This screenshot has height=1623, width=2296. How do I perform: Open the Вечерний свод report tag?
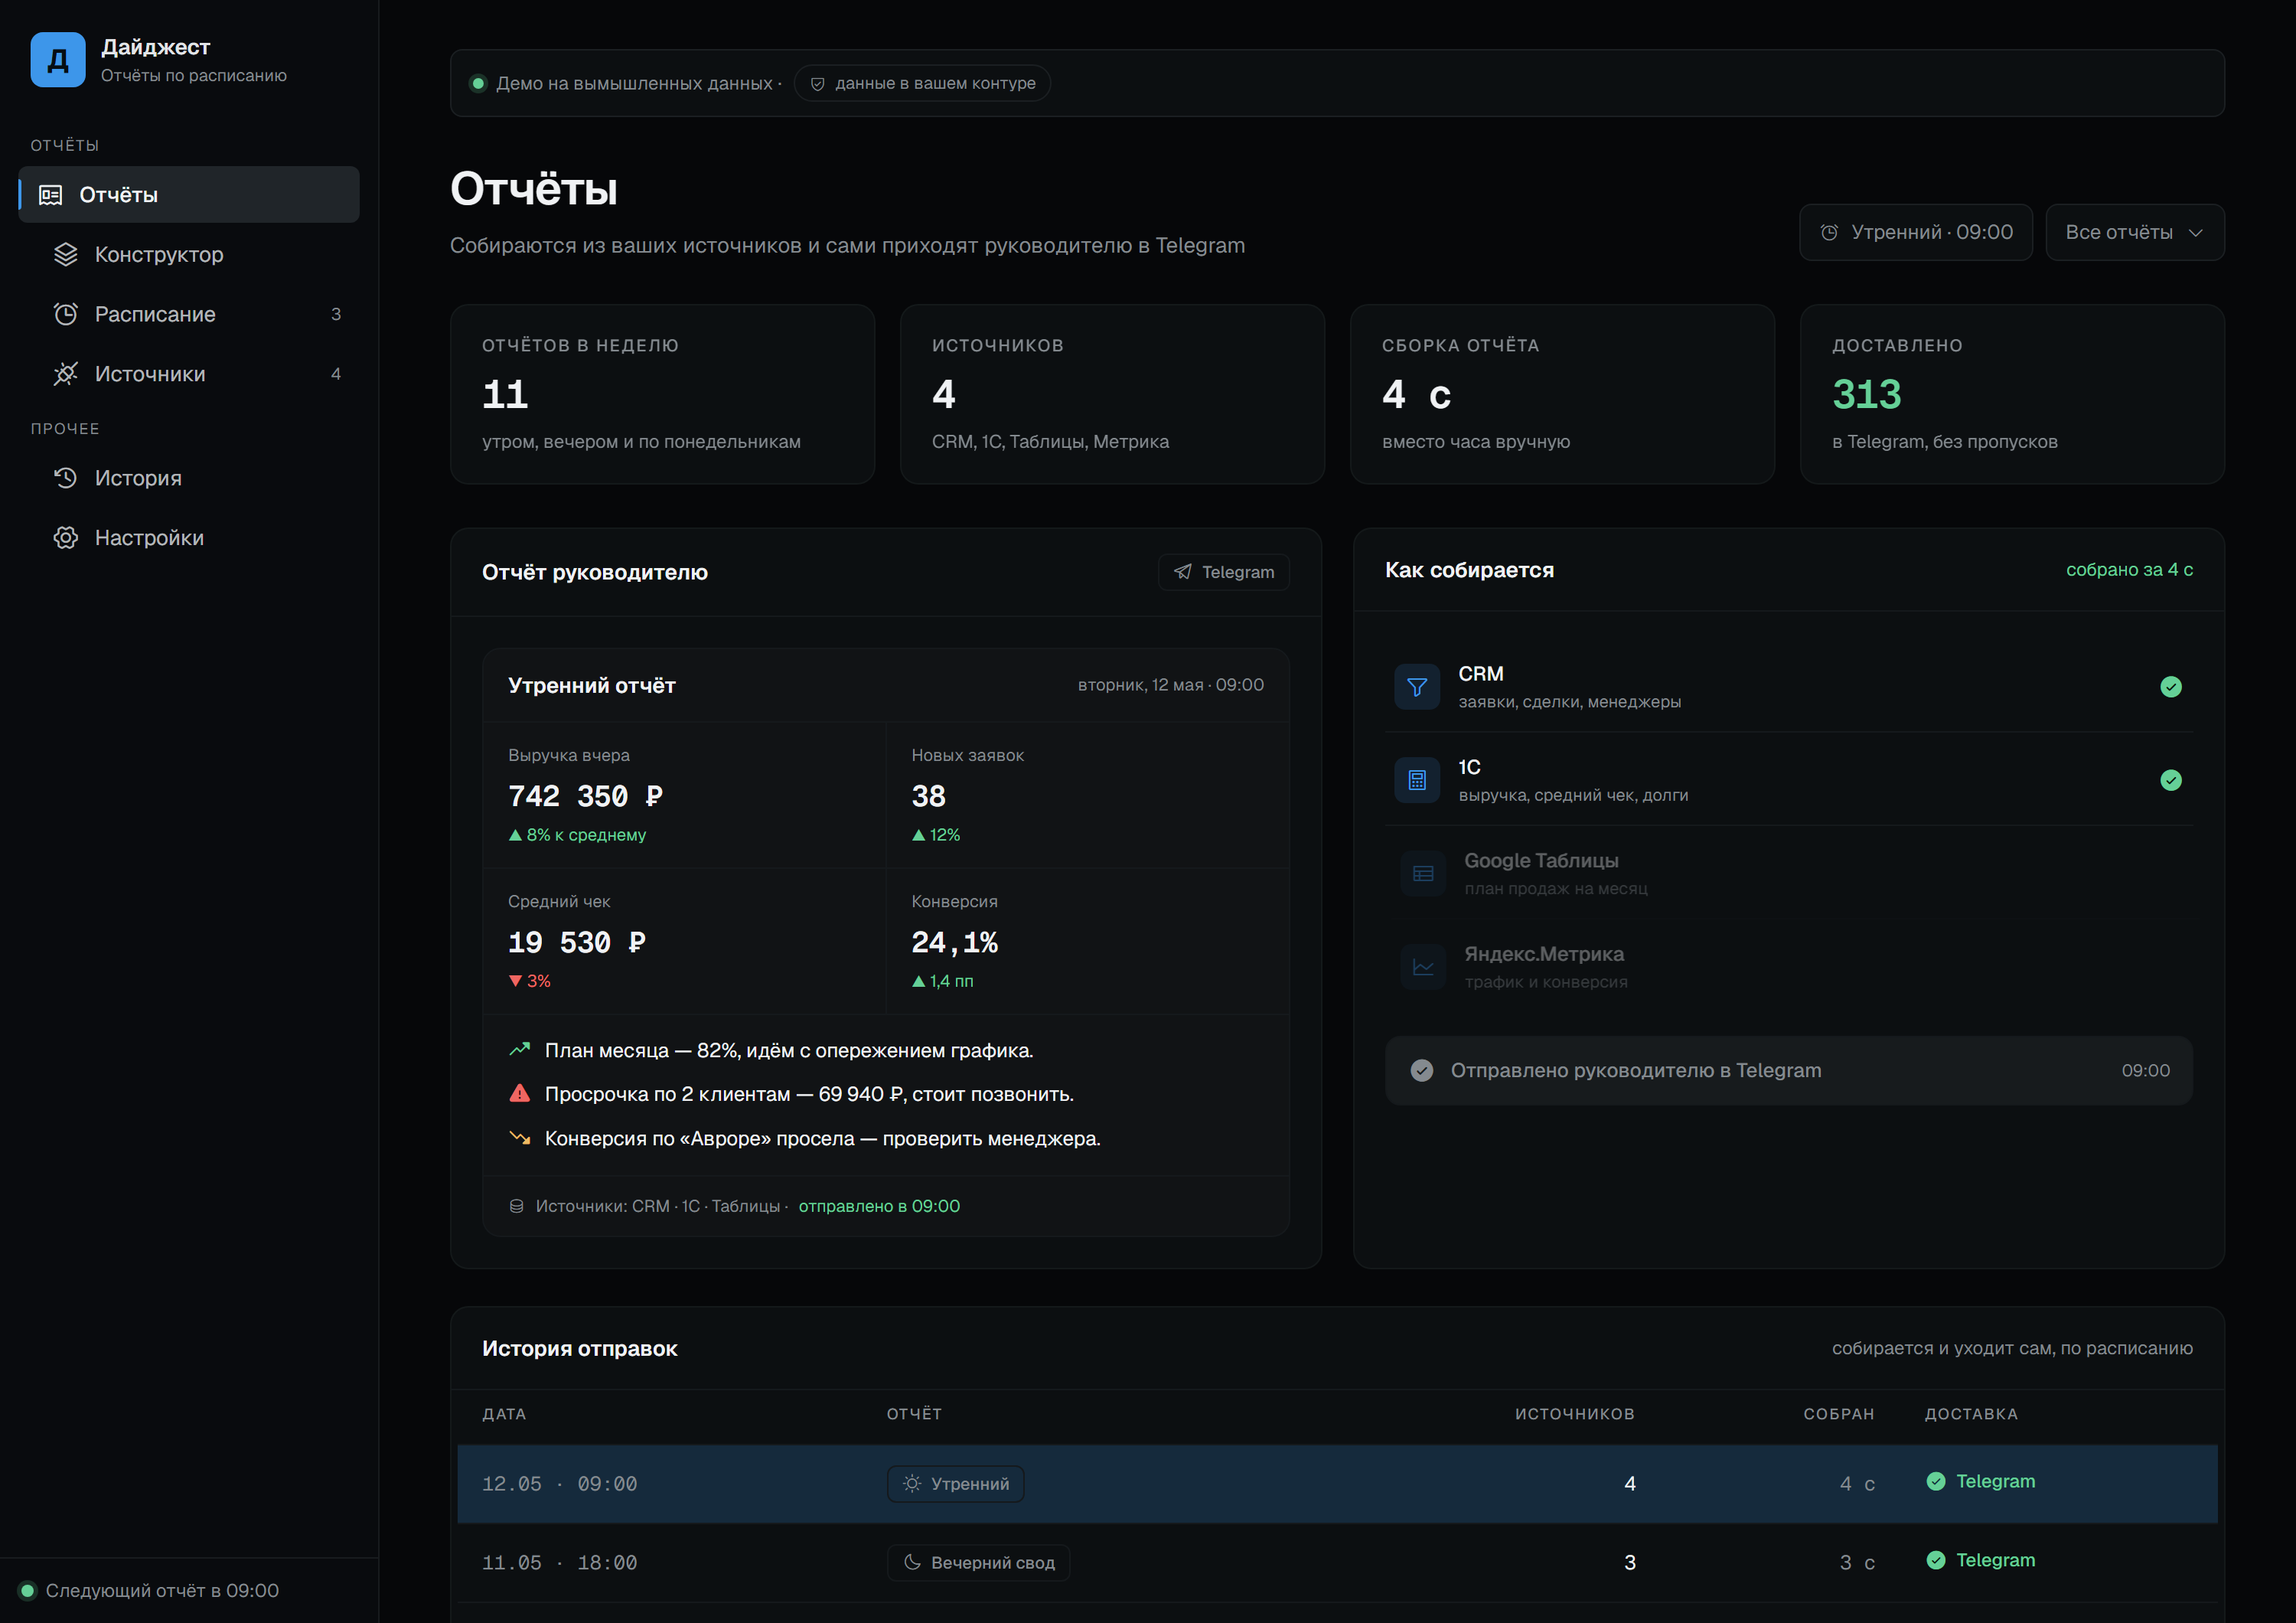pos(978,1562)
